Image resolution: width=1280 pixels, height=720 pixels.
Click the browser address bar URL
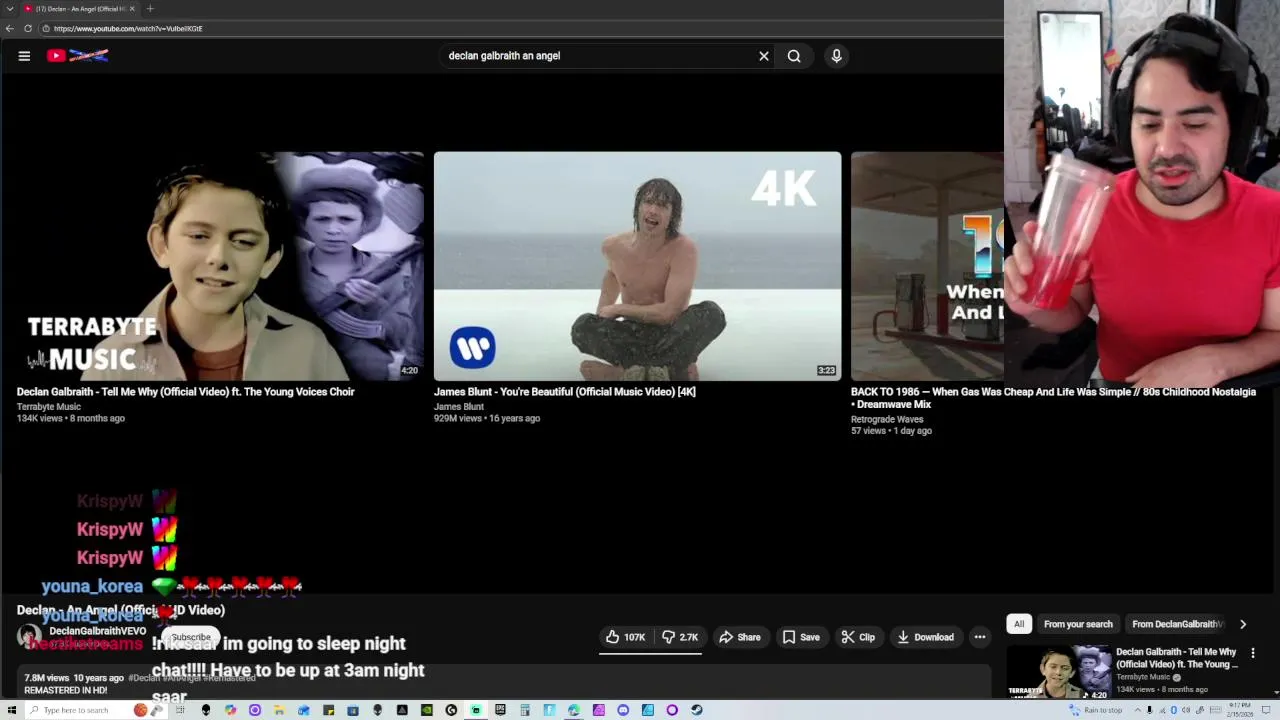tap(128, 29)
